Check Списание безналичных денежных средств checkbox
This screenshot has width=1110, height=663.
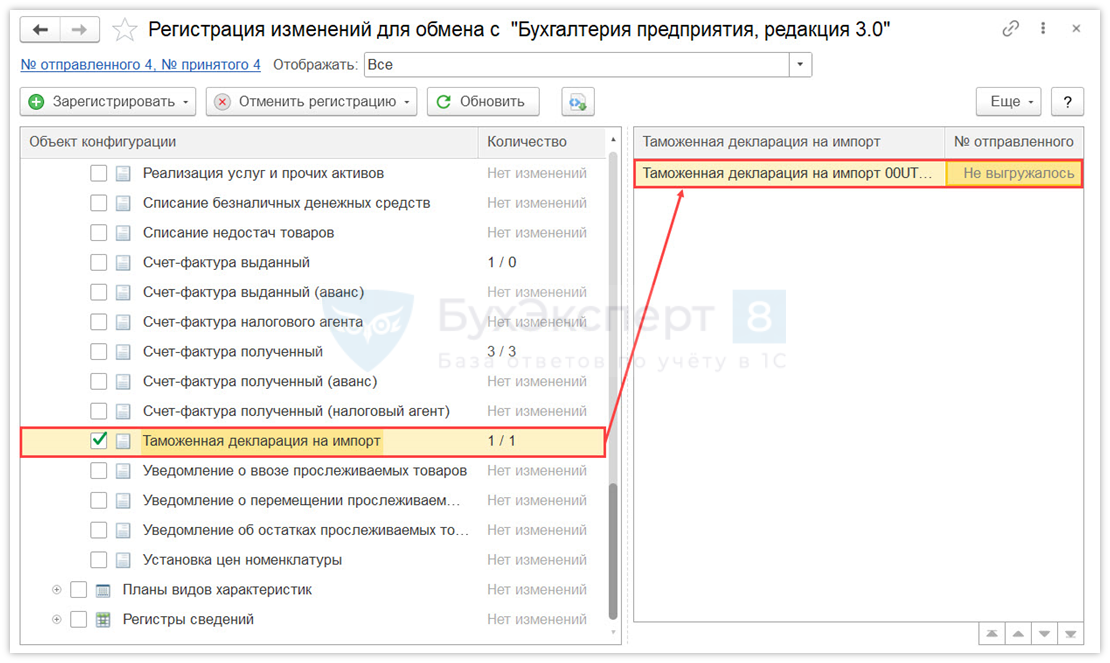(98, 203)
